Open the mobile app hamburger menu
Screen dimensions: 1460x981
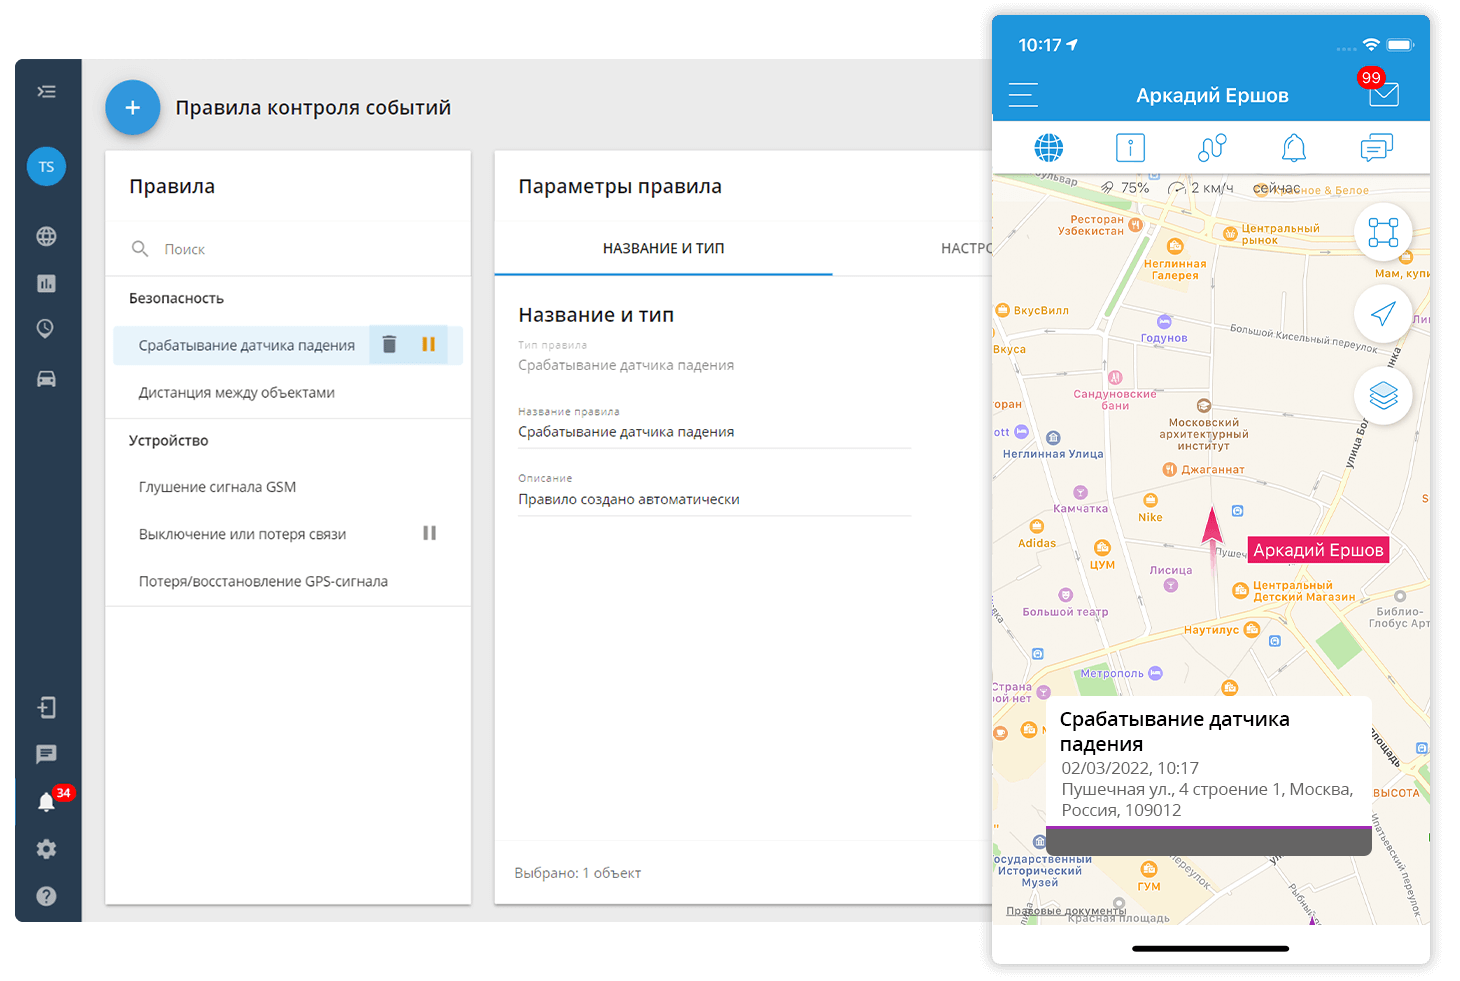click(x=1023, y=95)
